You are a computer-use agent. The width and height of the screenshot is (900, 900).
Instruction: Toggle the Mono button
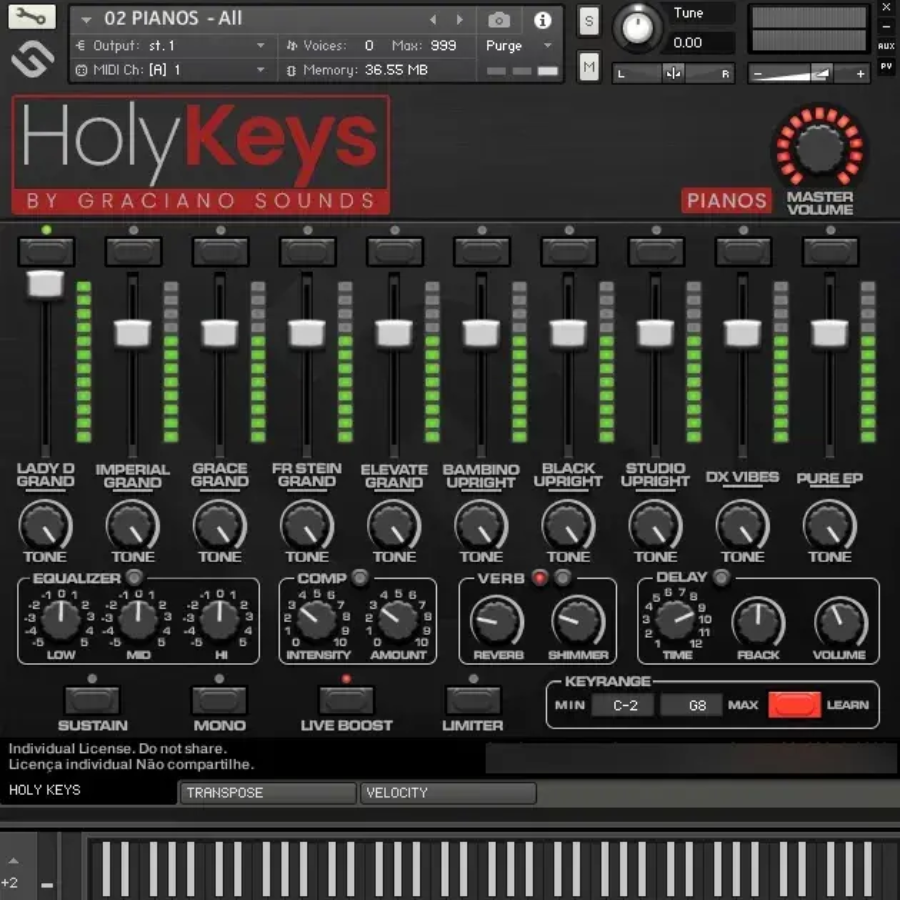[x=220, y=700]
